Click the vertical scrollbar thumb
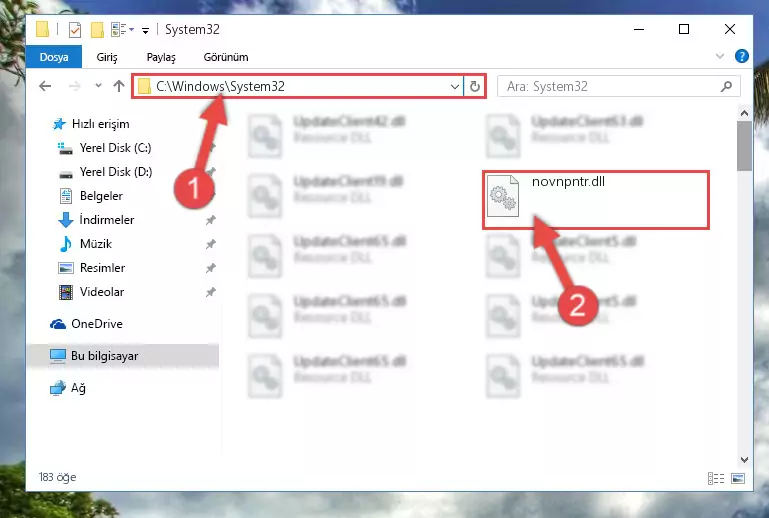 click(x=744, y=146)
